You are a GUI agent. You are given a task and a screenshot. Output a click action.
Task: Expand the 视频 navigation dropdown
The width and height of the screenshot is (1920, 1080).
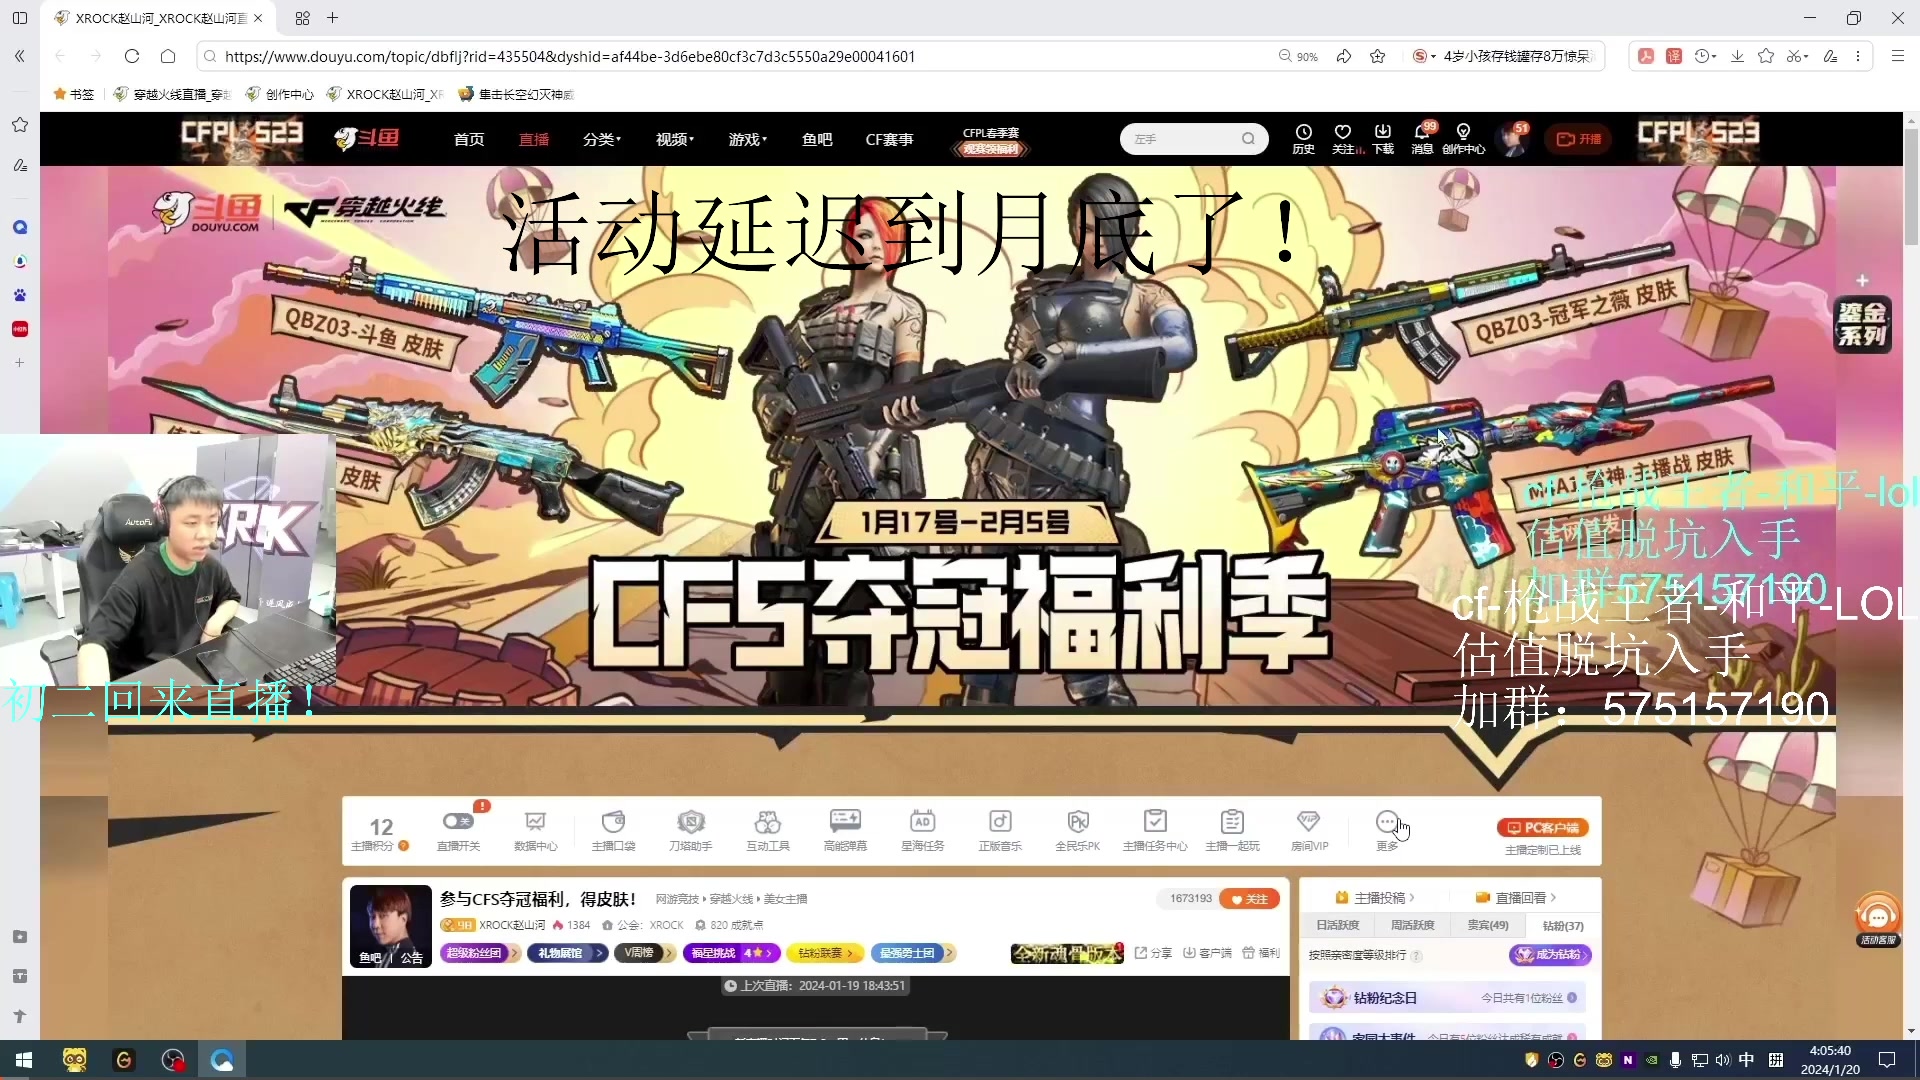(674, 140)
